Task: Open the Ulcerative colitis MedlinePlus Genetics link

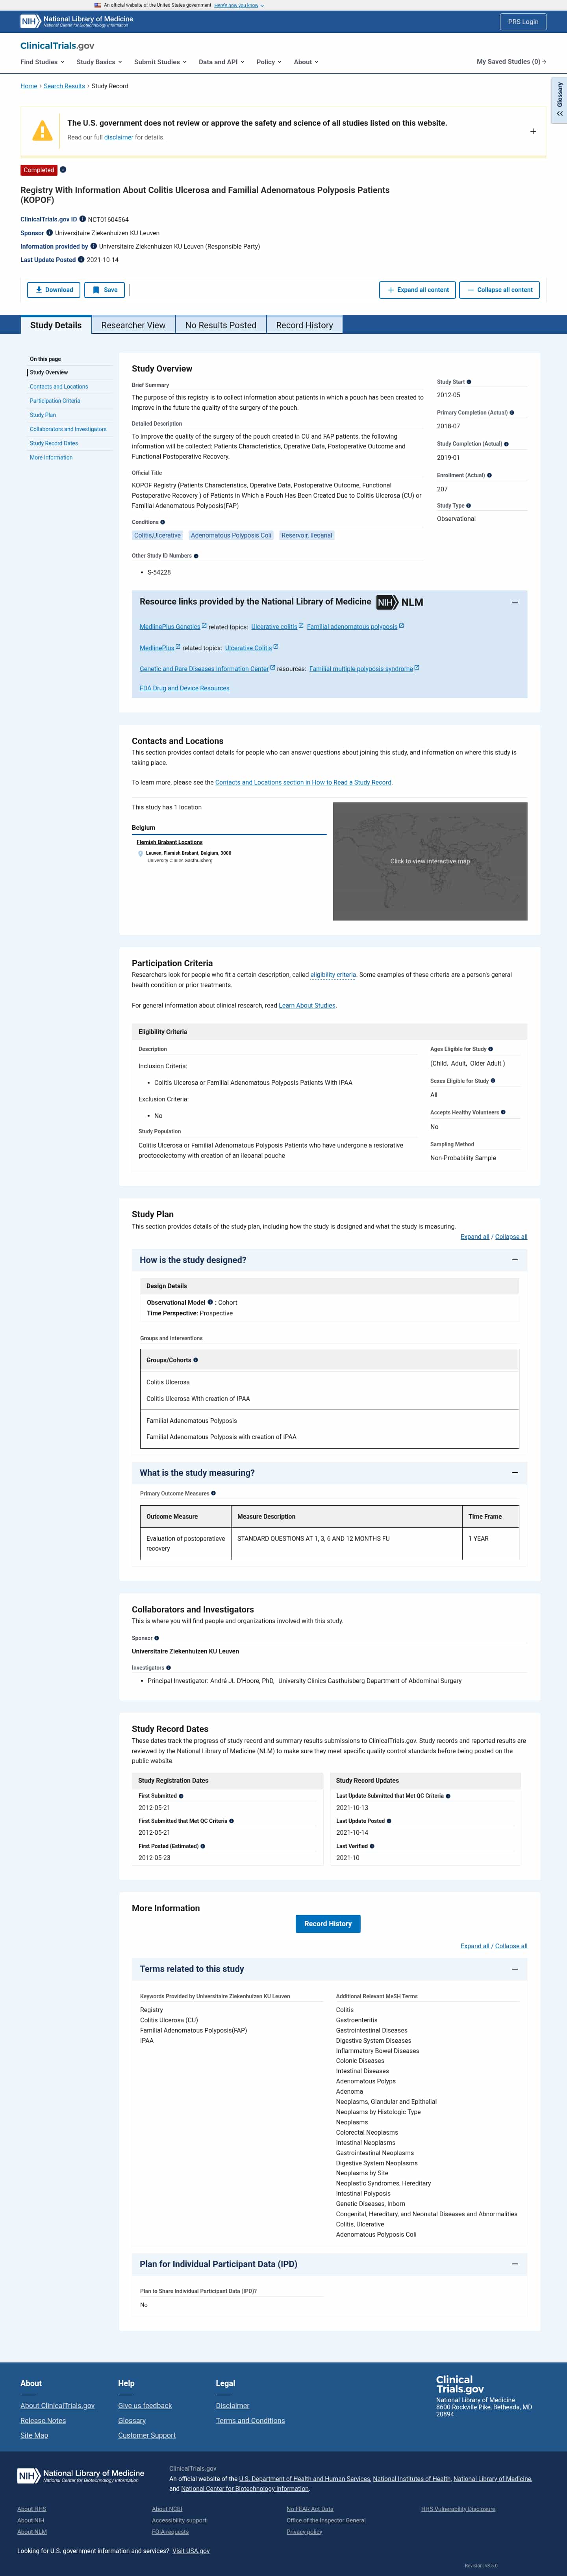Action: click(274, 627)
